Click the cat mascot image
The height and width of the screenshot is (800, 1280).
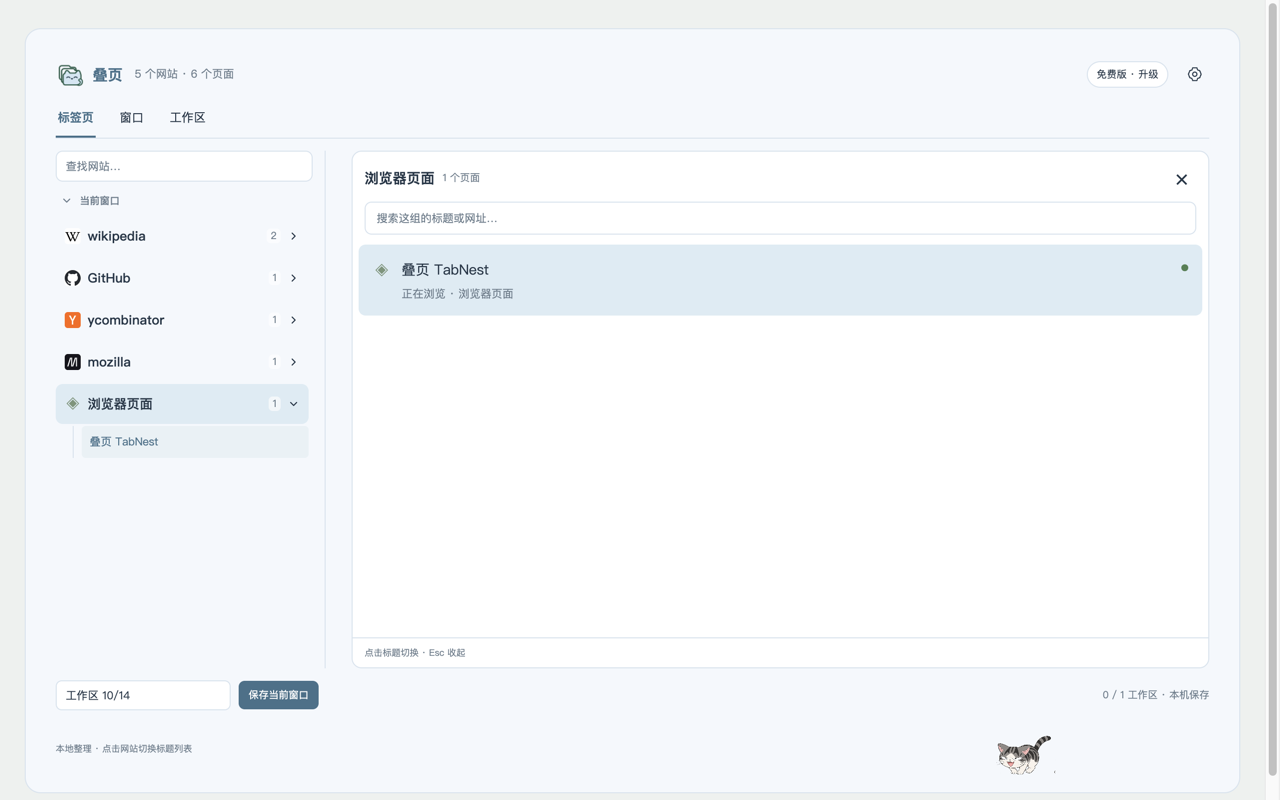[x=1024, y=755]
